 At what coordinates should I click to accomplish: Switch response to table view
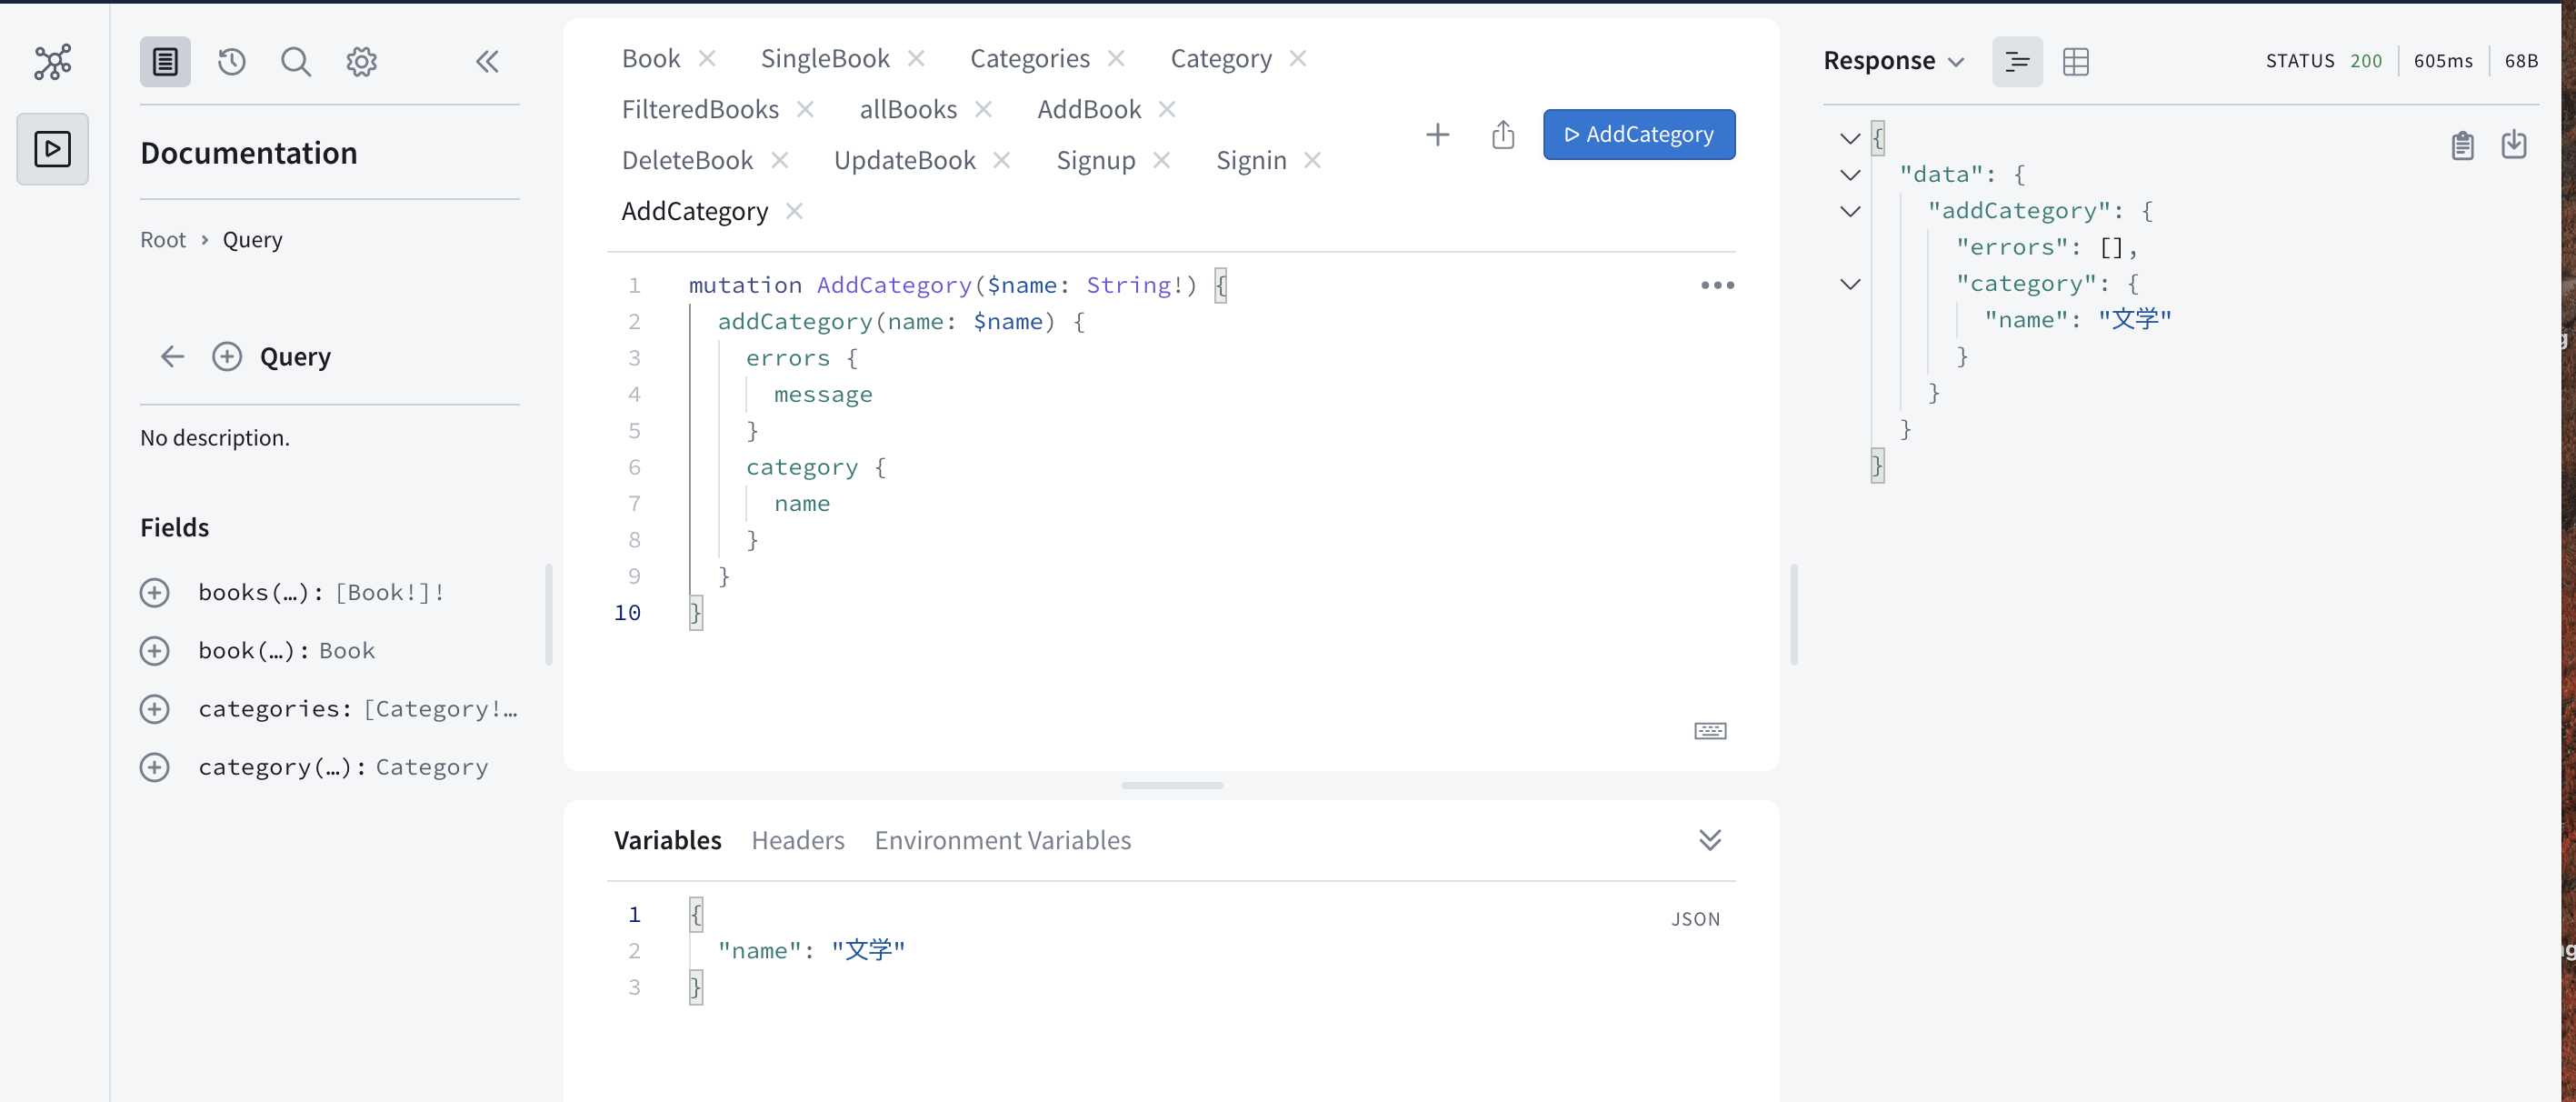coord(2076,62)
